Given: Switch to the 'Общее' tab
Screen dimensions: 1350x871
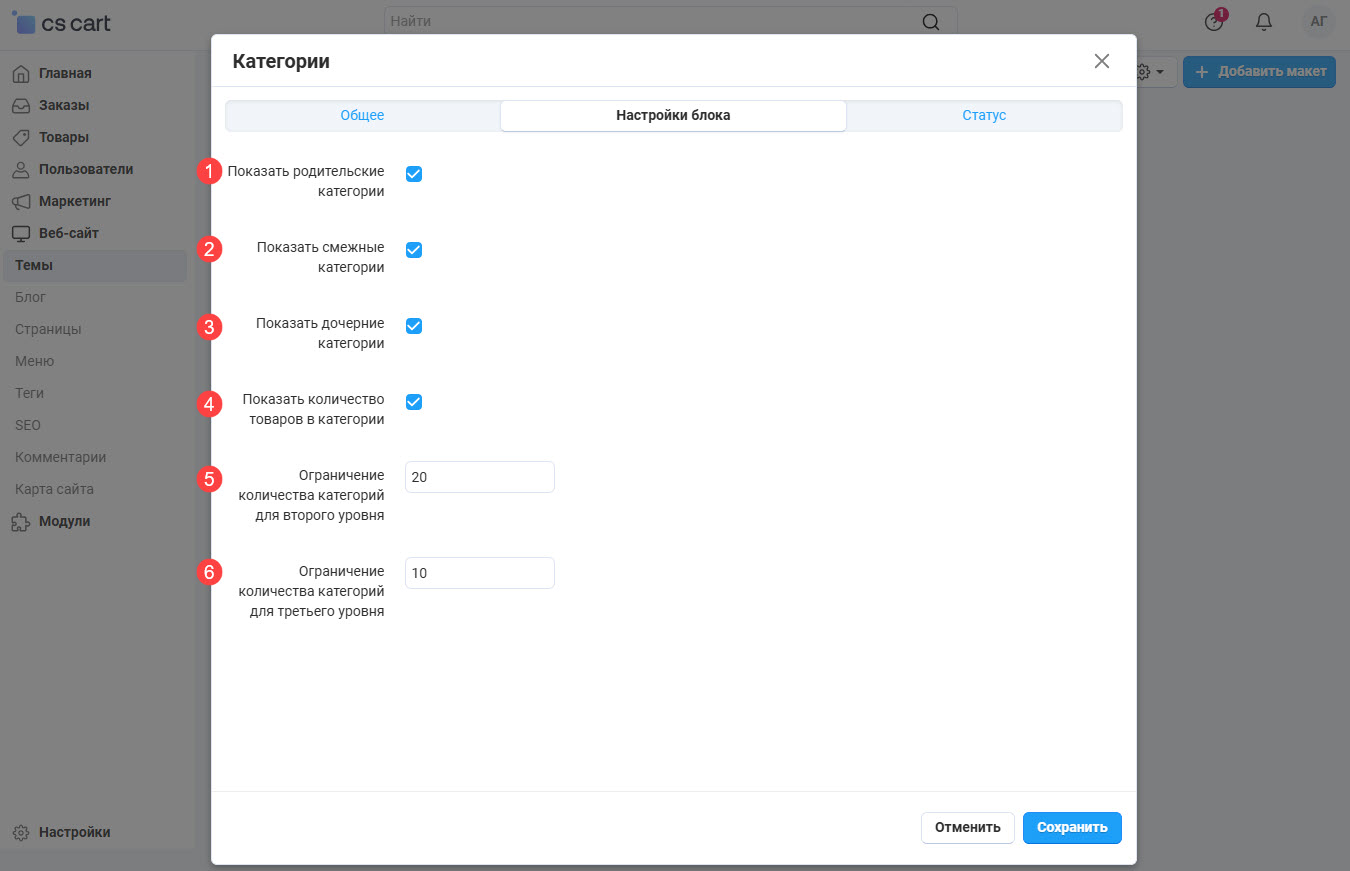Looking at the screenshot, I should pos(362,116).
